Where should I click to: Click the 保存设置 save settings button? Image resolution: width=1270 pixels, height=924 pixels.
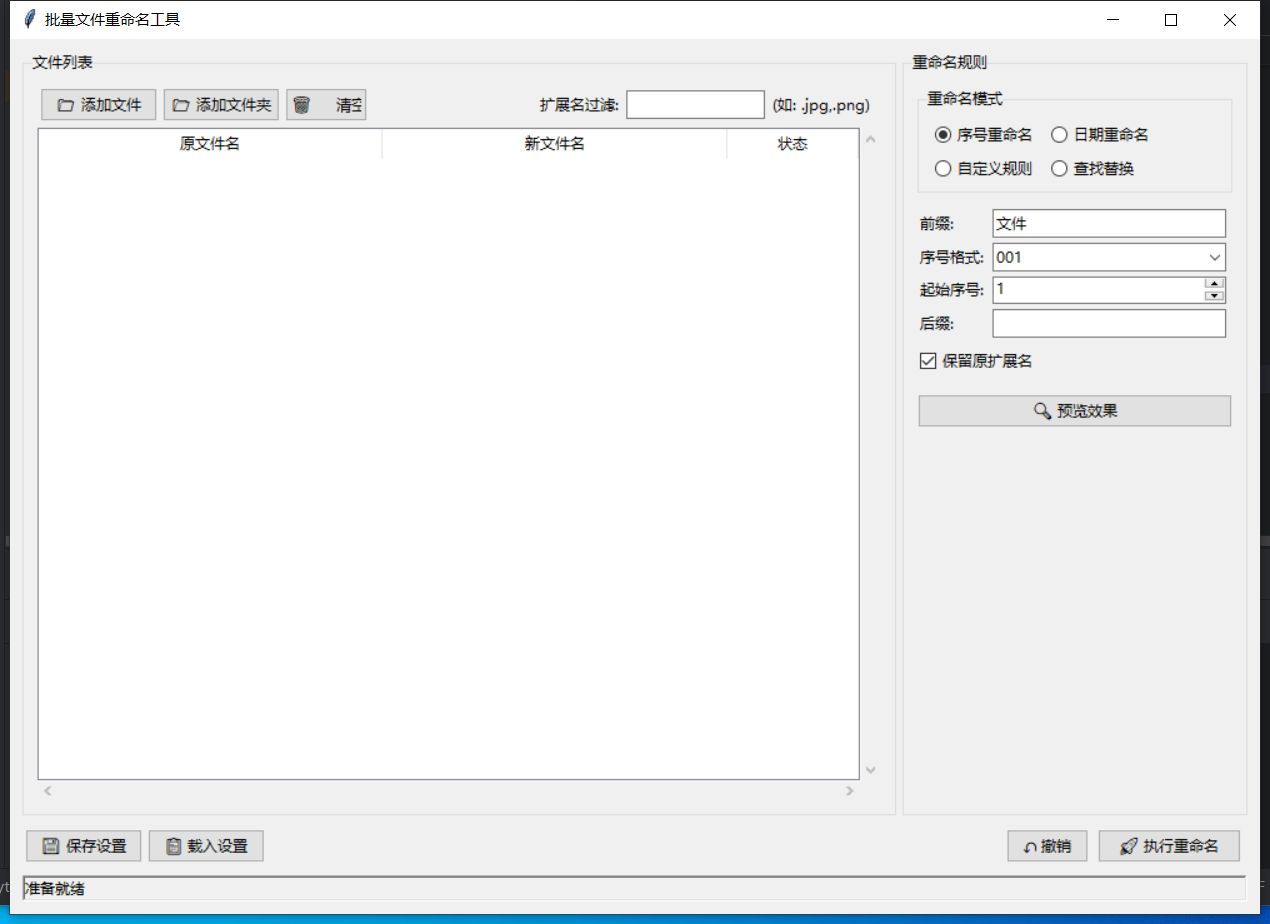click(x=84, y=846)
